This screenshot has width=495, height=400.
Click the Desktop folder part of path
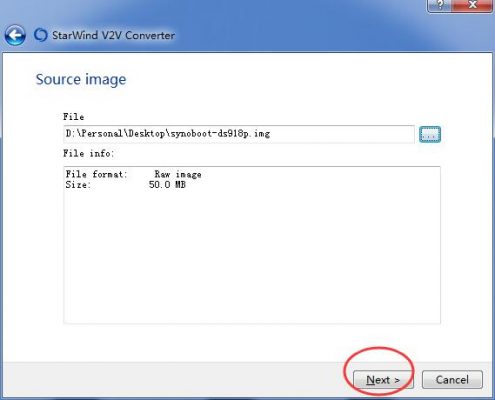point(147,134)
